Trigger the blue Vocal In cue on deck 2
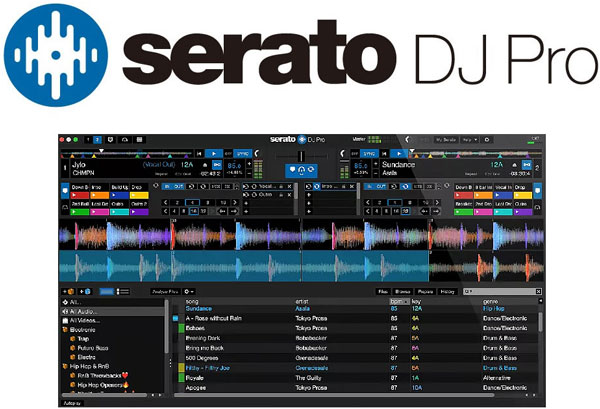 503,196
